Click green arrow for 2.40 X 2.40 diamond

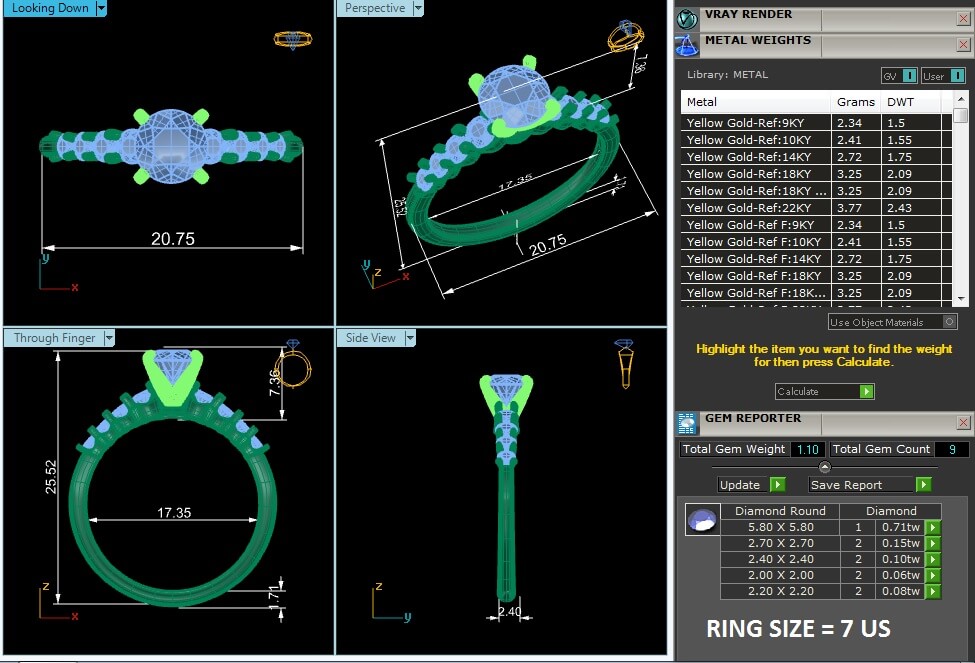pyautogui.click(x=932, y=559)
